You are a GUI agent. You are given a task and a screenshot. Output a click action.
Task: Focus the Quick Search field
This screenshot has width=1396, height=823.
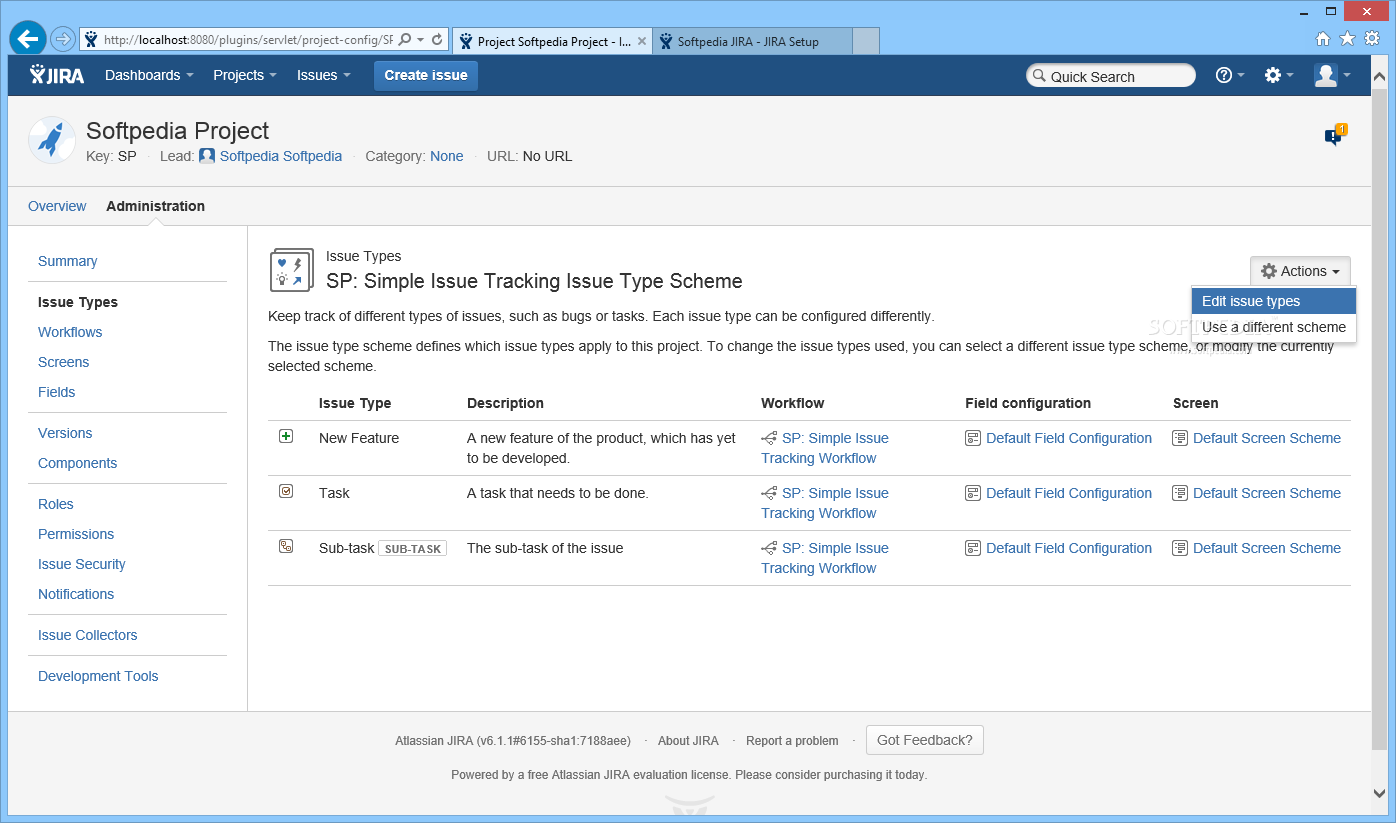pos(1111,76)
